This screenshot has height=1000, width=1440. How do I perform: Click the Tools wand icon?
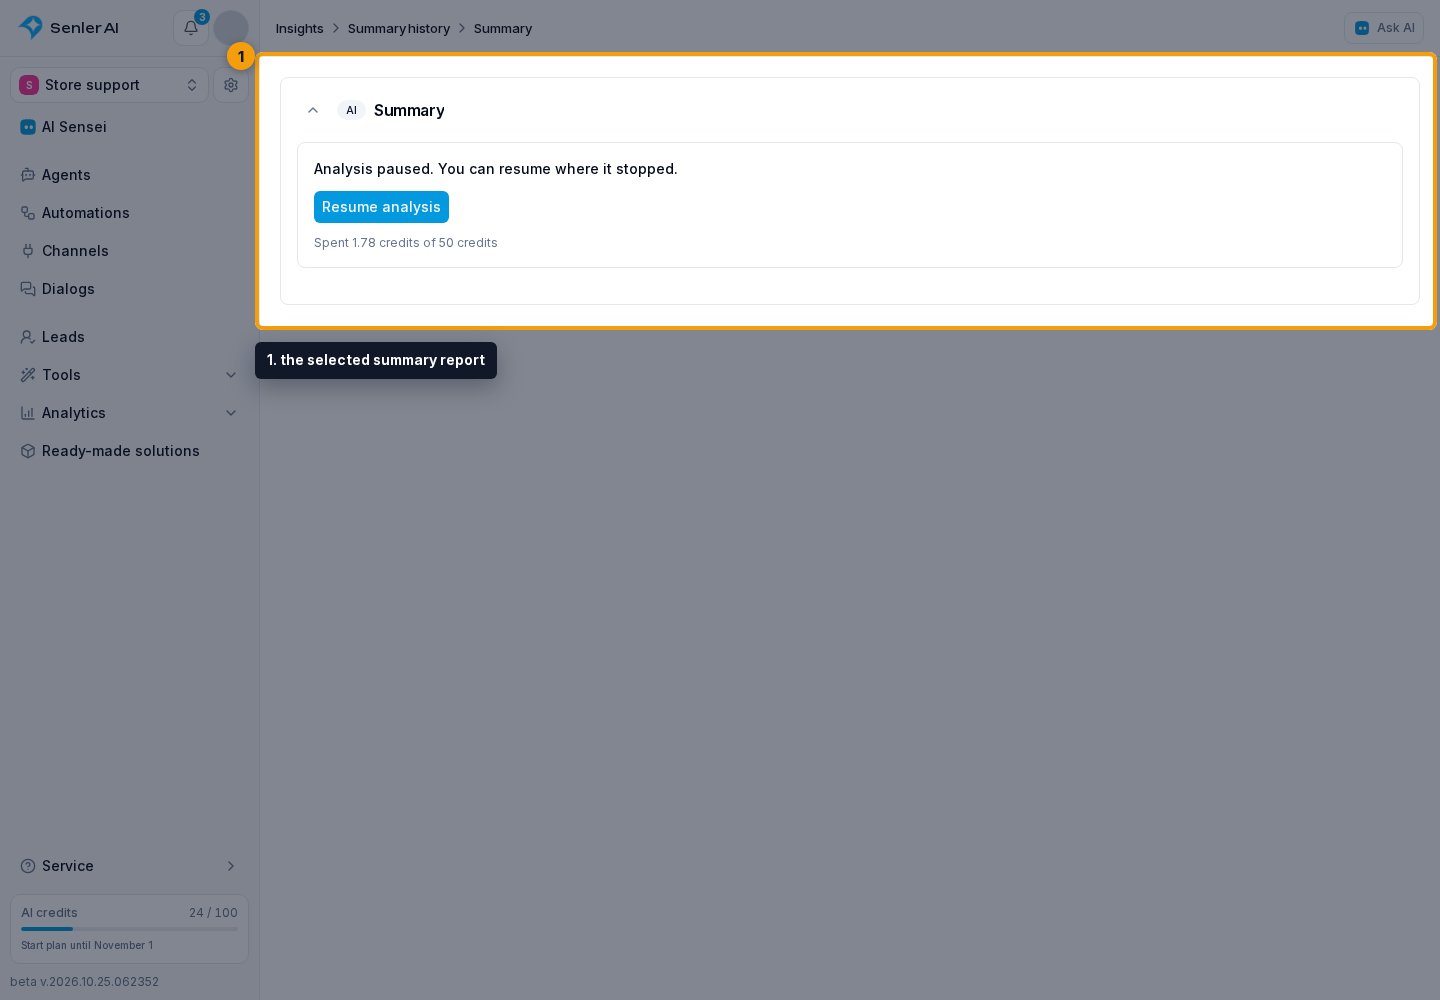point(28,375)
